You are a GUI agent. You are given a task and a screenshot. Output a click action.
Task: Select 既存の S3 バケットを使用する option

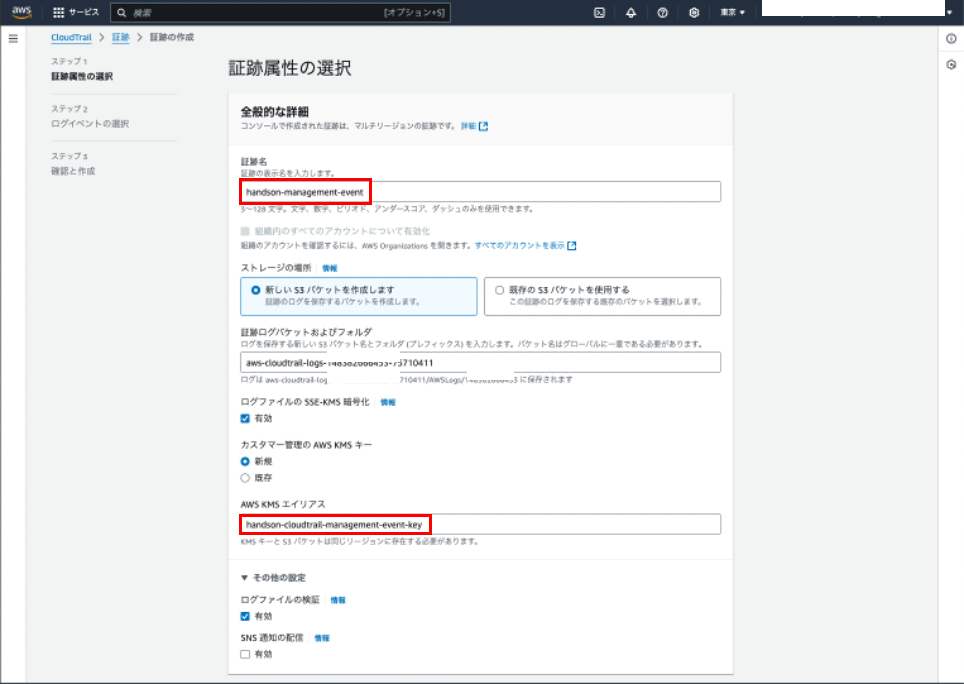pos(602,296)
